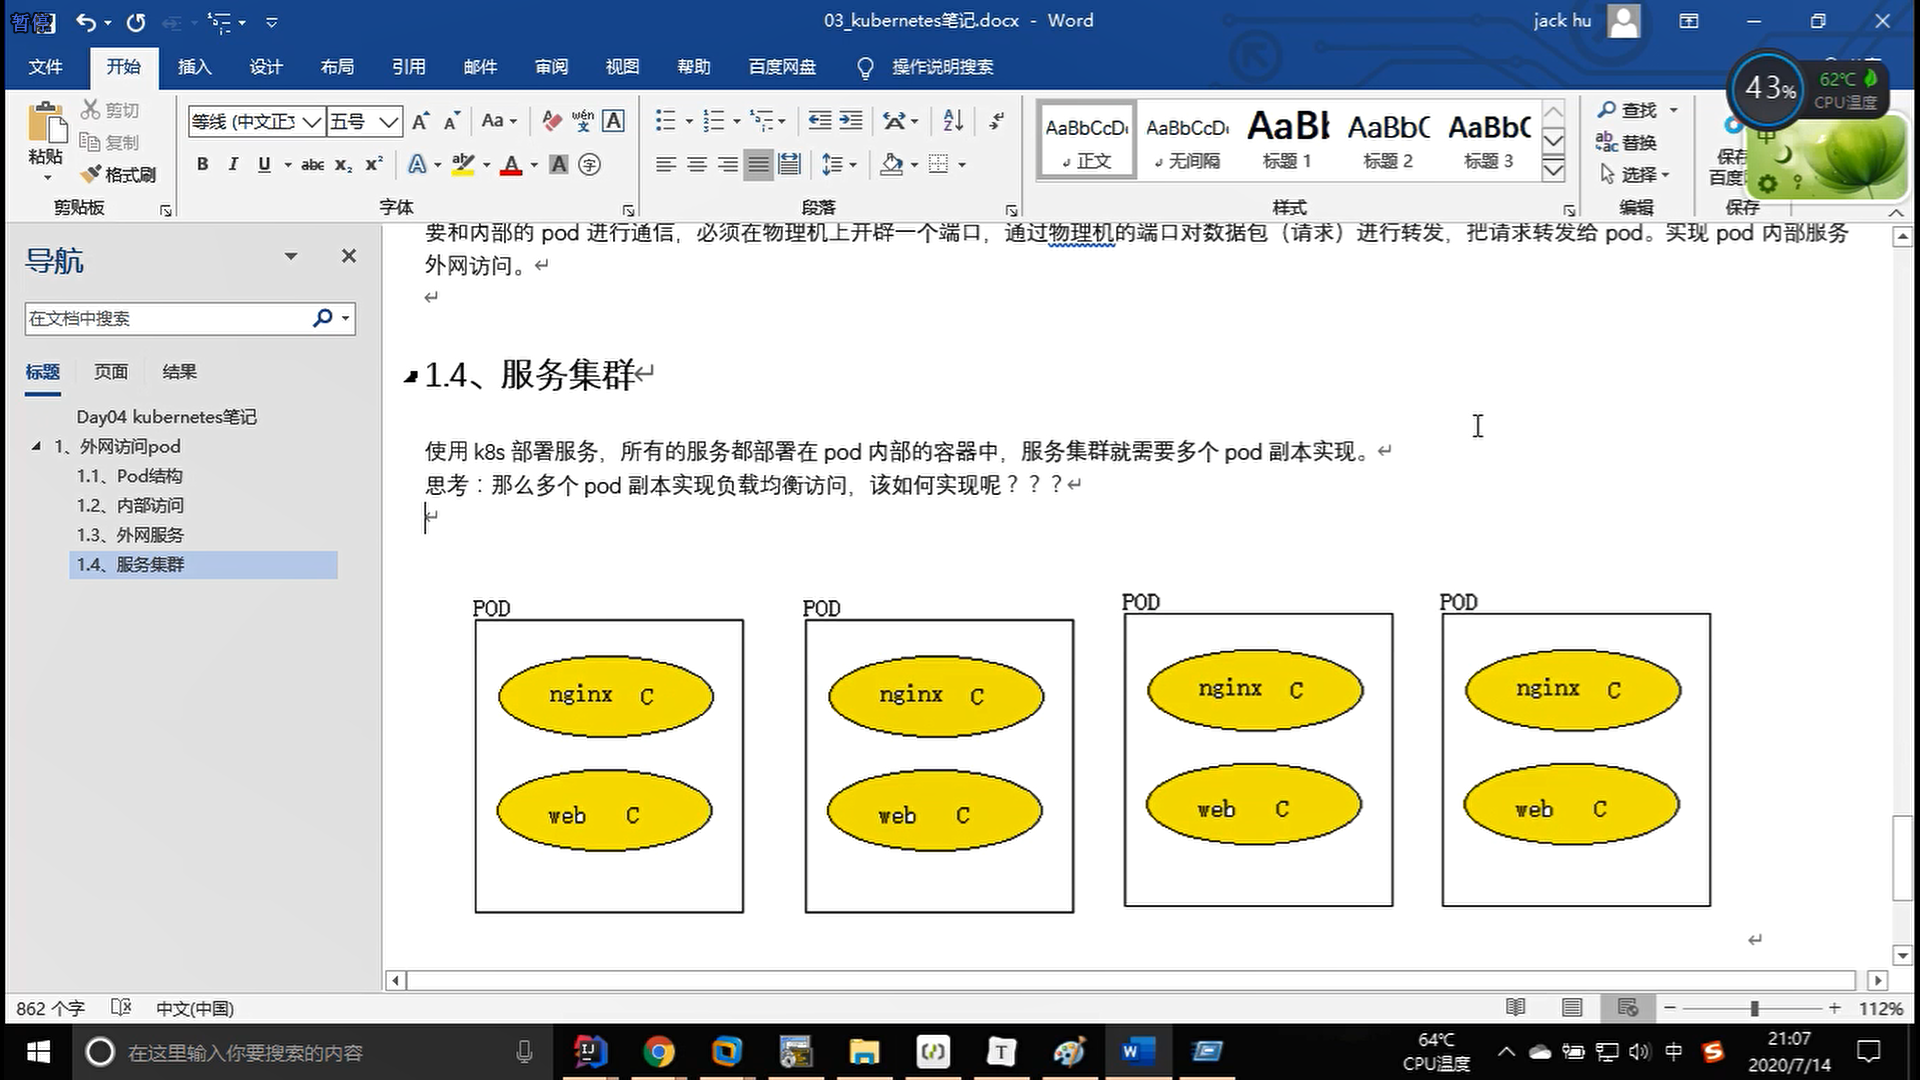1920x1080 pixels.
Task: Click the Sort paragraphs icon
Action: (x=953, y=121)
